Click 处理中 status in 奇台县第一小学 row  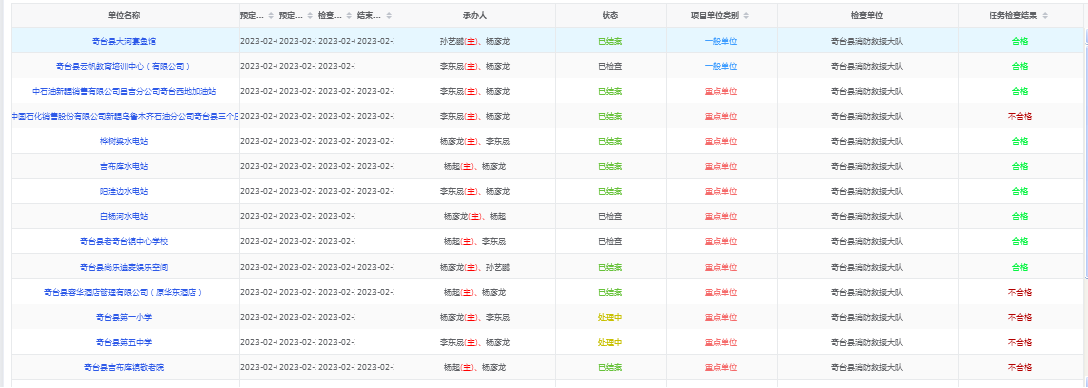610,317
